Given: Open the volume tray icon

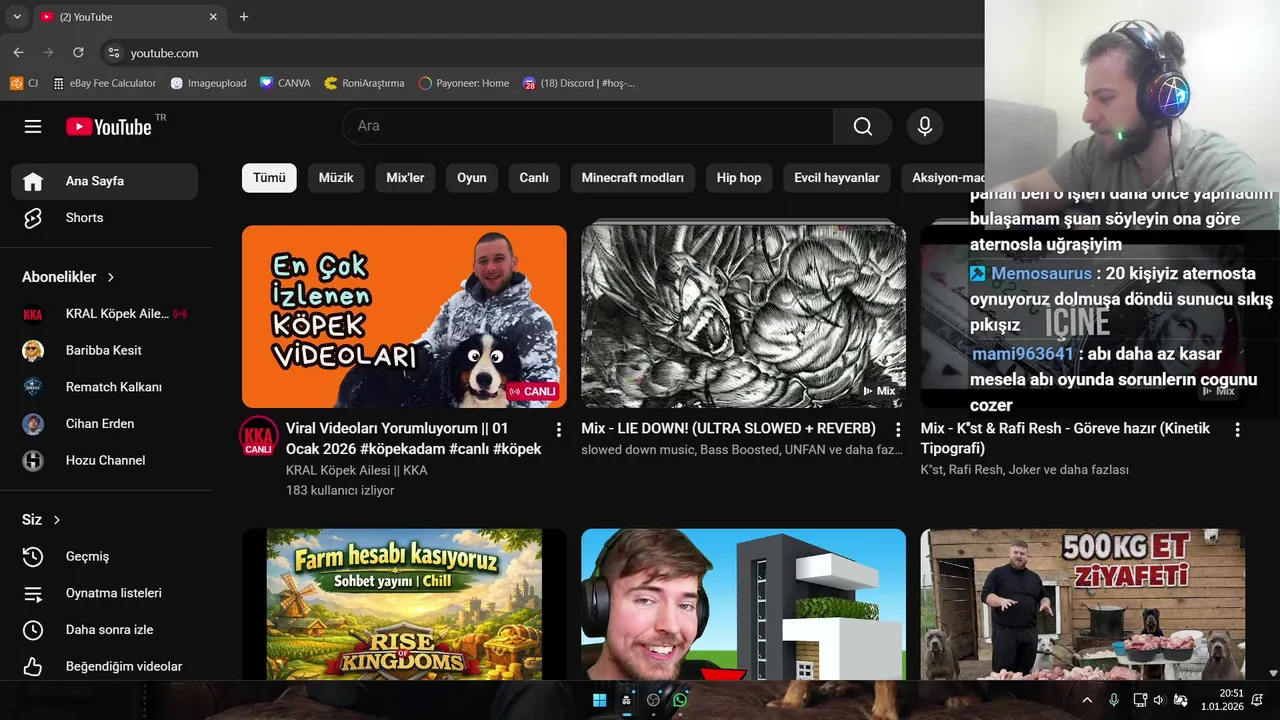Looking at the screenshot, I should tap(1159, 700).
